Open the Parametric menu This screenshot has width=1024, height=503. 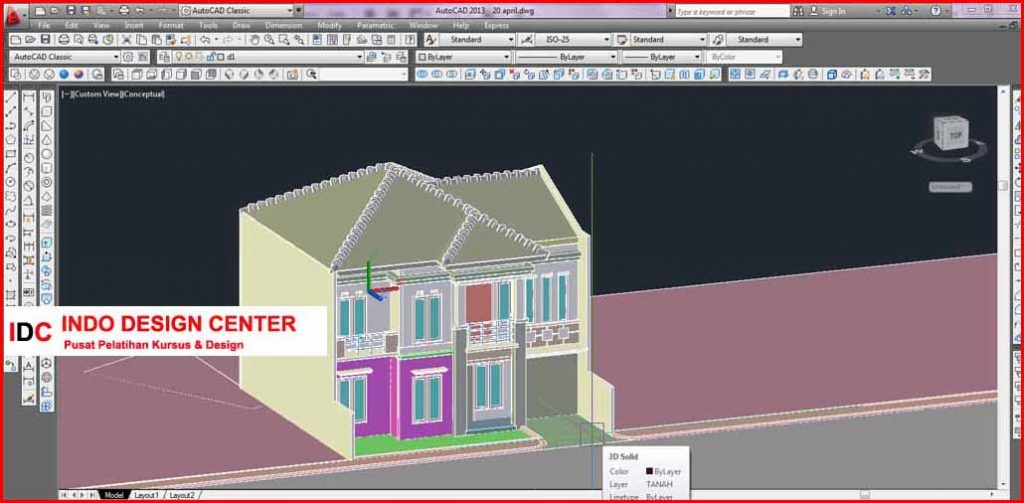(x=375, y=25)
